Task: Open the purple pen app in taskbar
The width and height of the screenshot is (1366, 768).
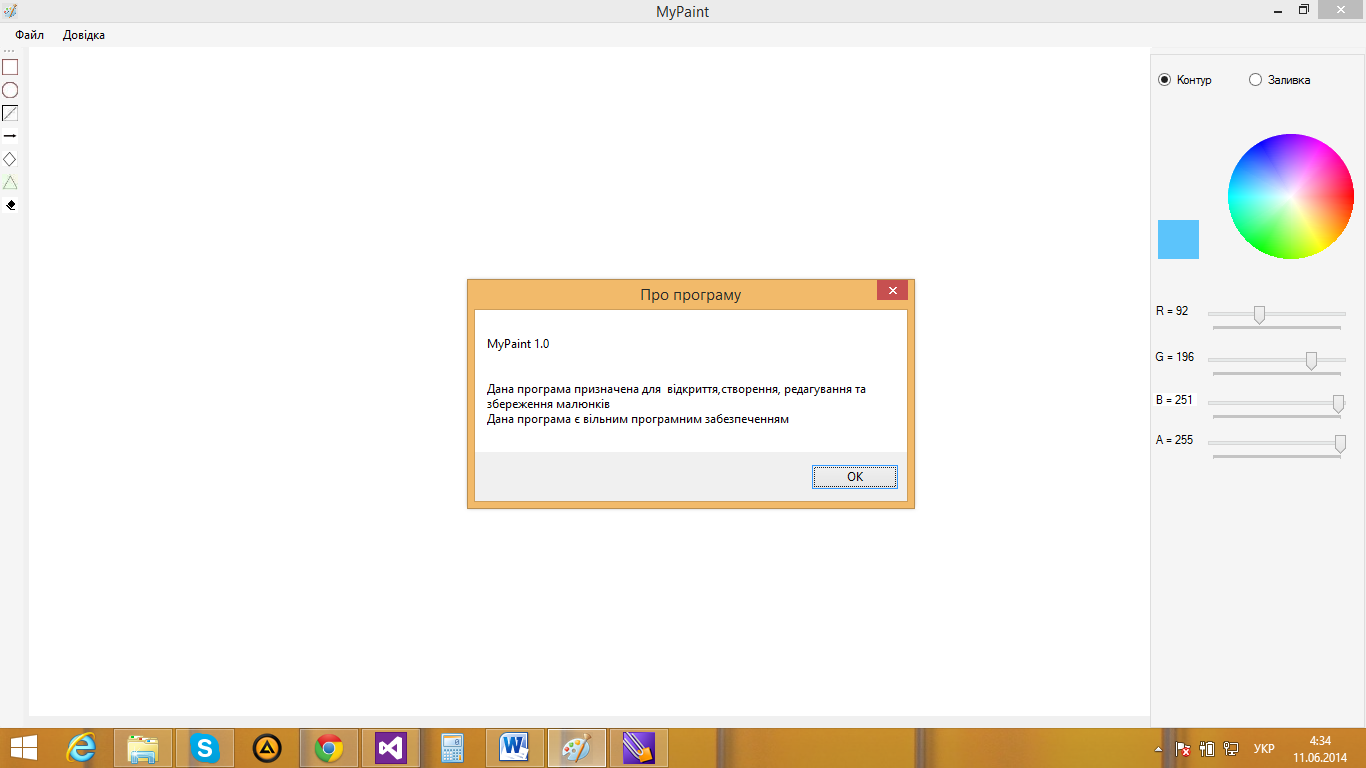Action: point(639,748)
